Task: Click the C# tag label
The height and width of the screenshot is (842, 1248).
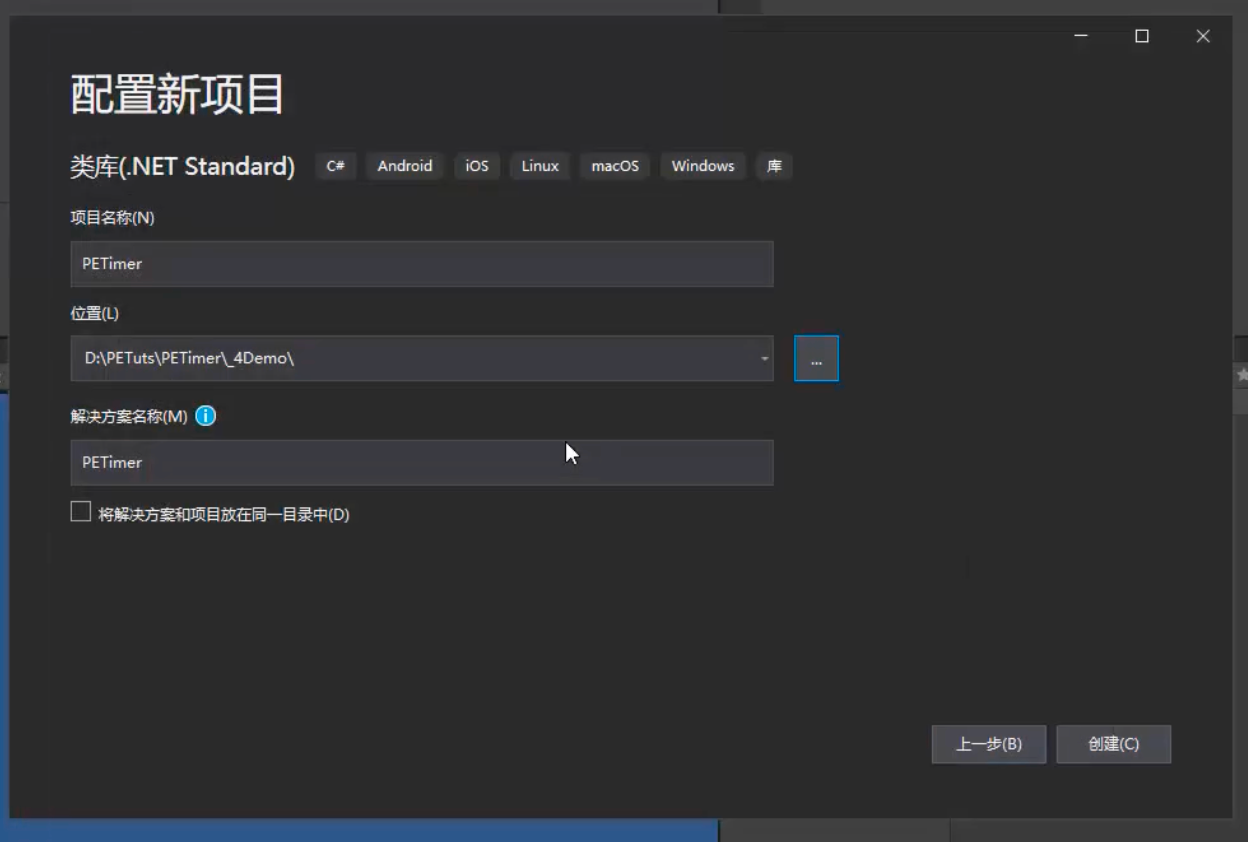Action: pos(336,166)
